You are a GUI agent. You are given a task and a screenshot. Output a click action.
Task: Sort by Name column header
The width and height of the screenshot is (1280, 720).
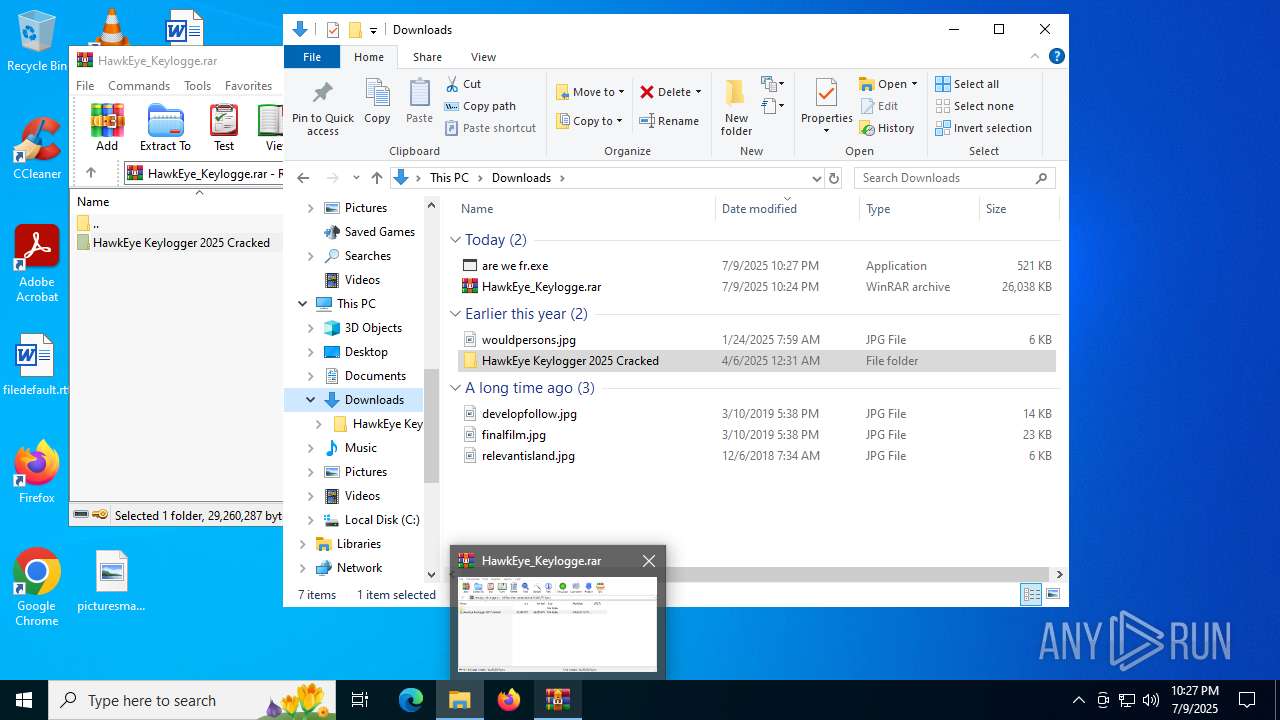pyautogui.click(x=477, y=209)
